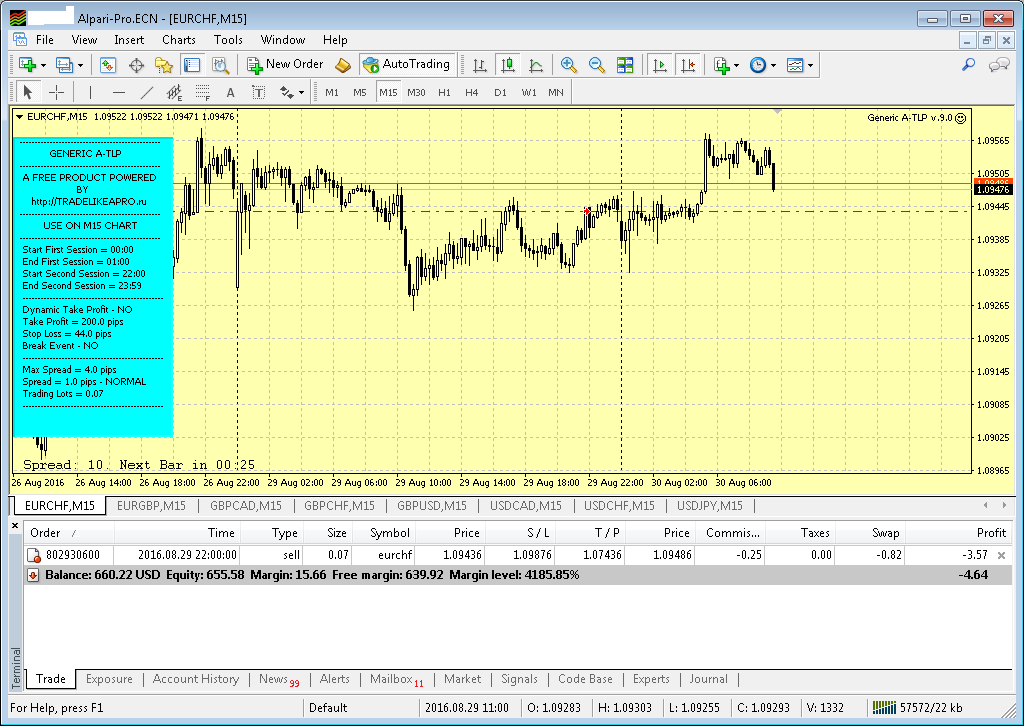Switch timeframe to H1

coord(444,93)
